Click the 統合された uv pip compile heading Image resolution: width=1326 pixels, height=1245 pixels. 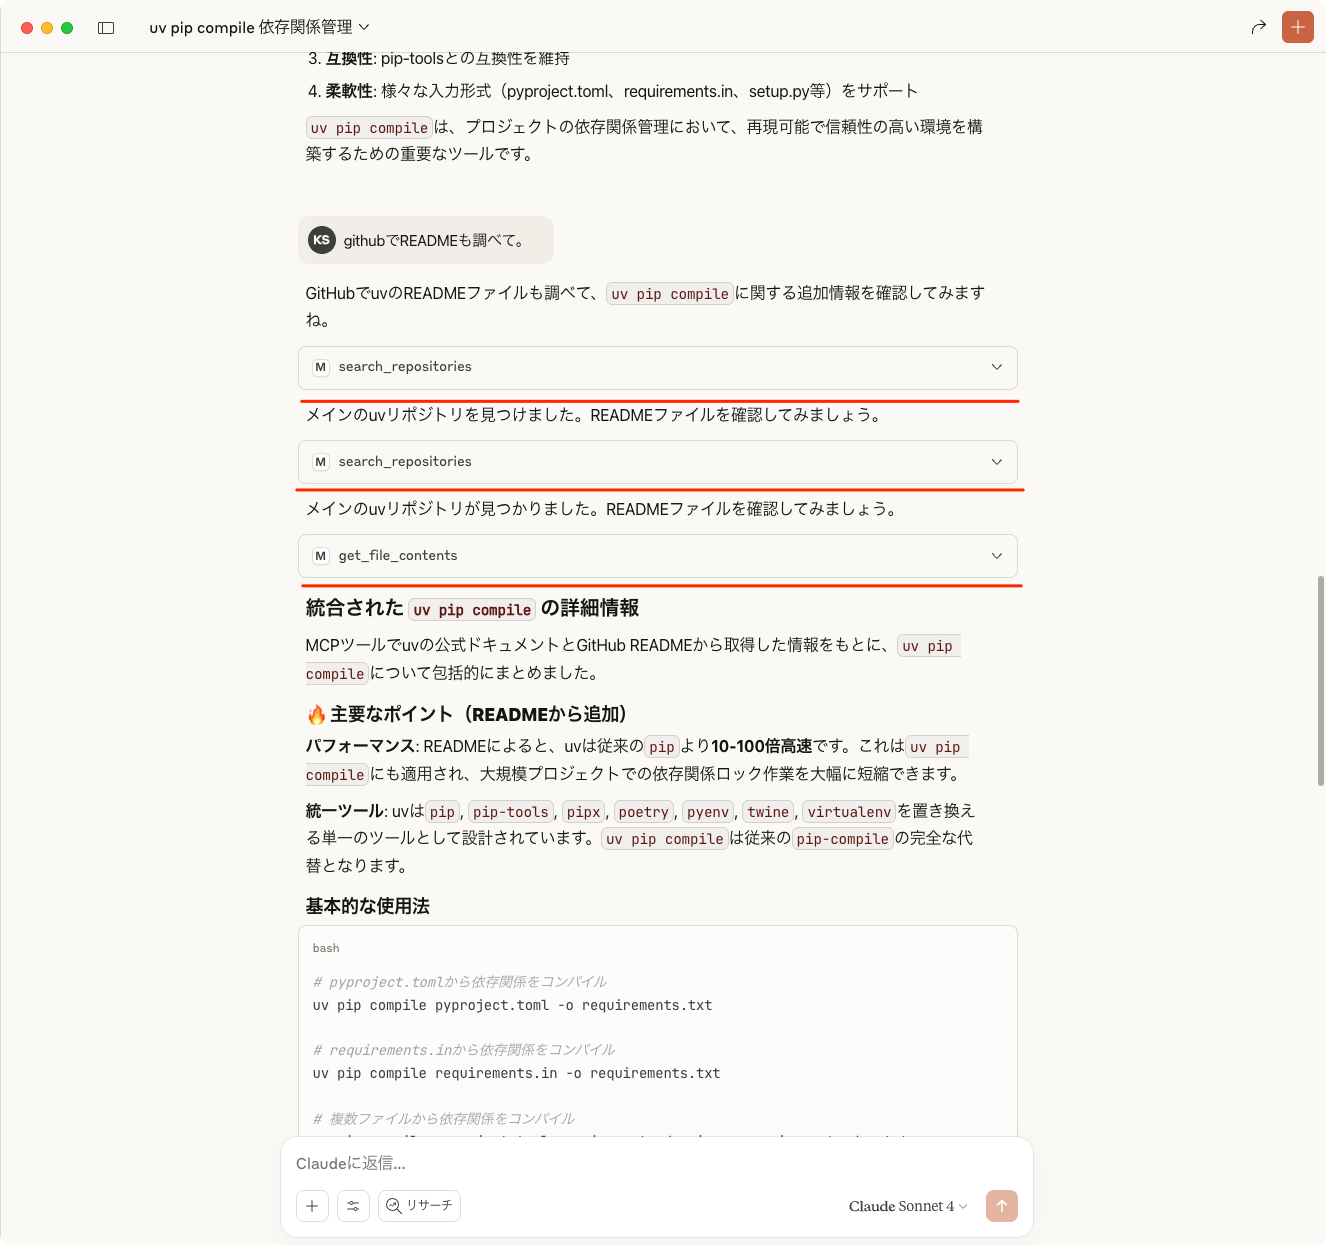472,608
